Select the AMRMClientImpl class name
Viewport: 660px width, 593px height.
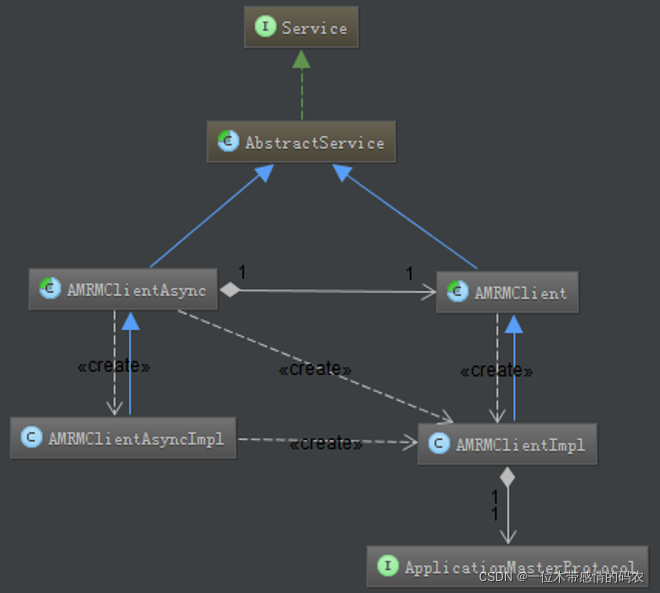520,444
